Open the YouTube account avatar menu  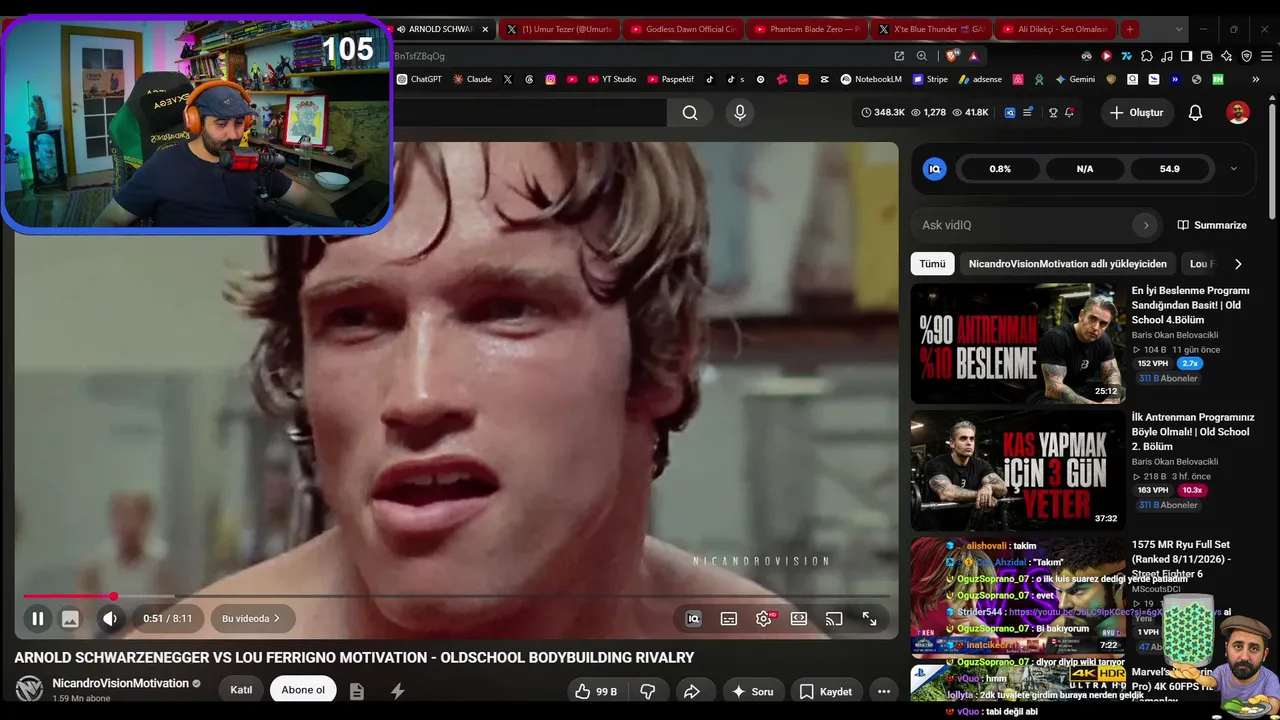click(1238, 113)
